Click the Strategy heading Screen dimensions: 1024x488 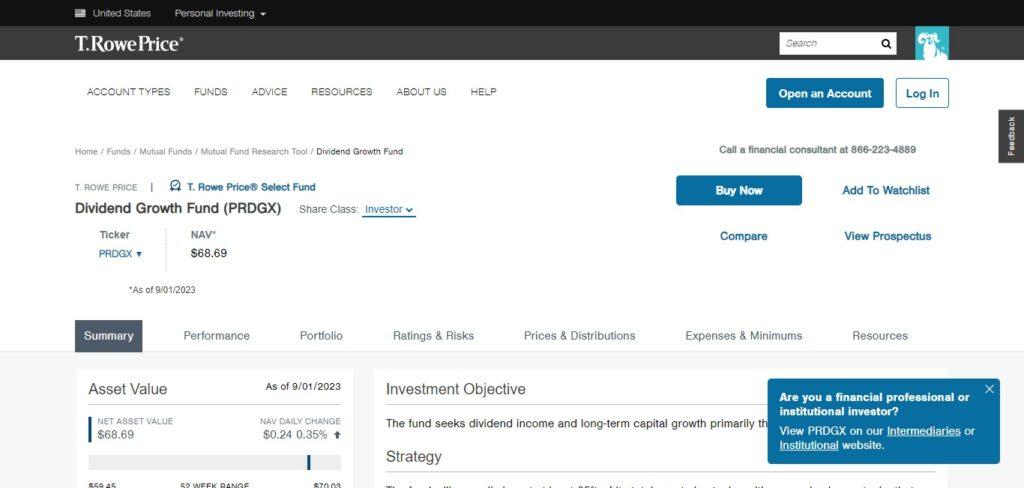tap(414, 456)
